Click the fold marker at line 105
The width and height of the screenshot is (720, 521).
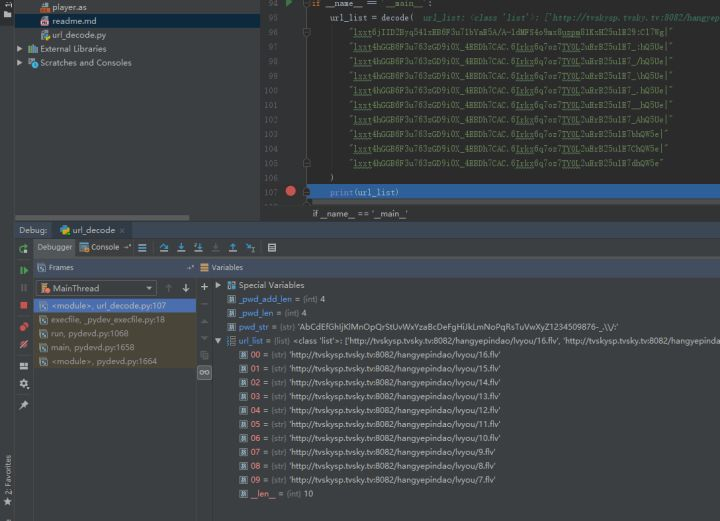(x=307, y=163)
